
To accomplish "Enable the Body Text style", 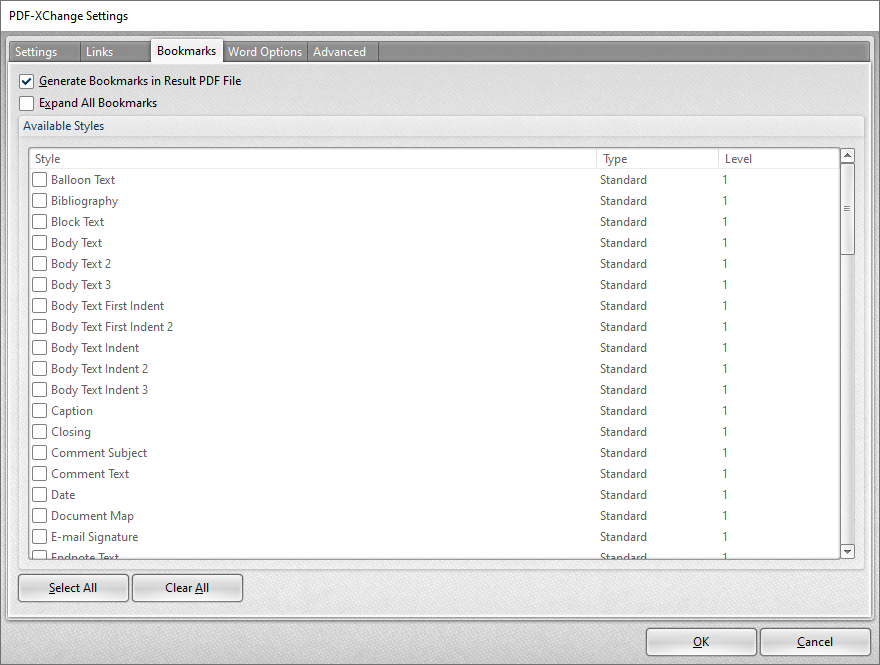I will tap(39, 242).
